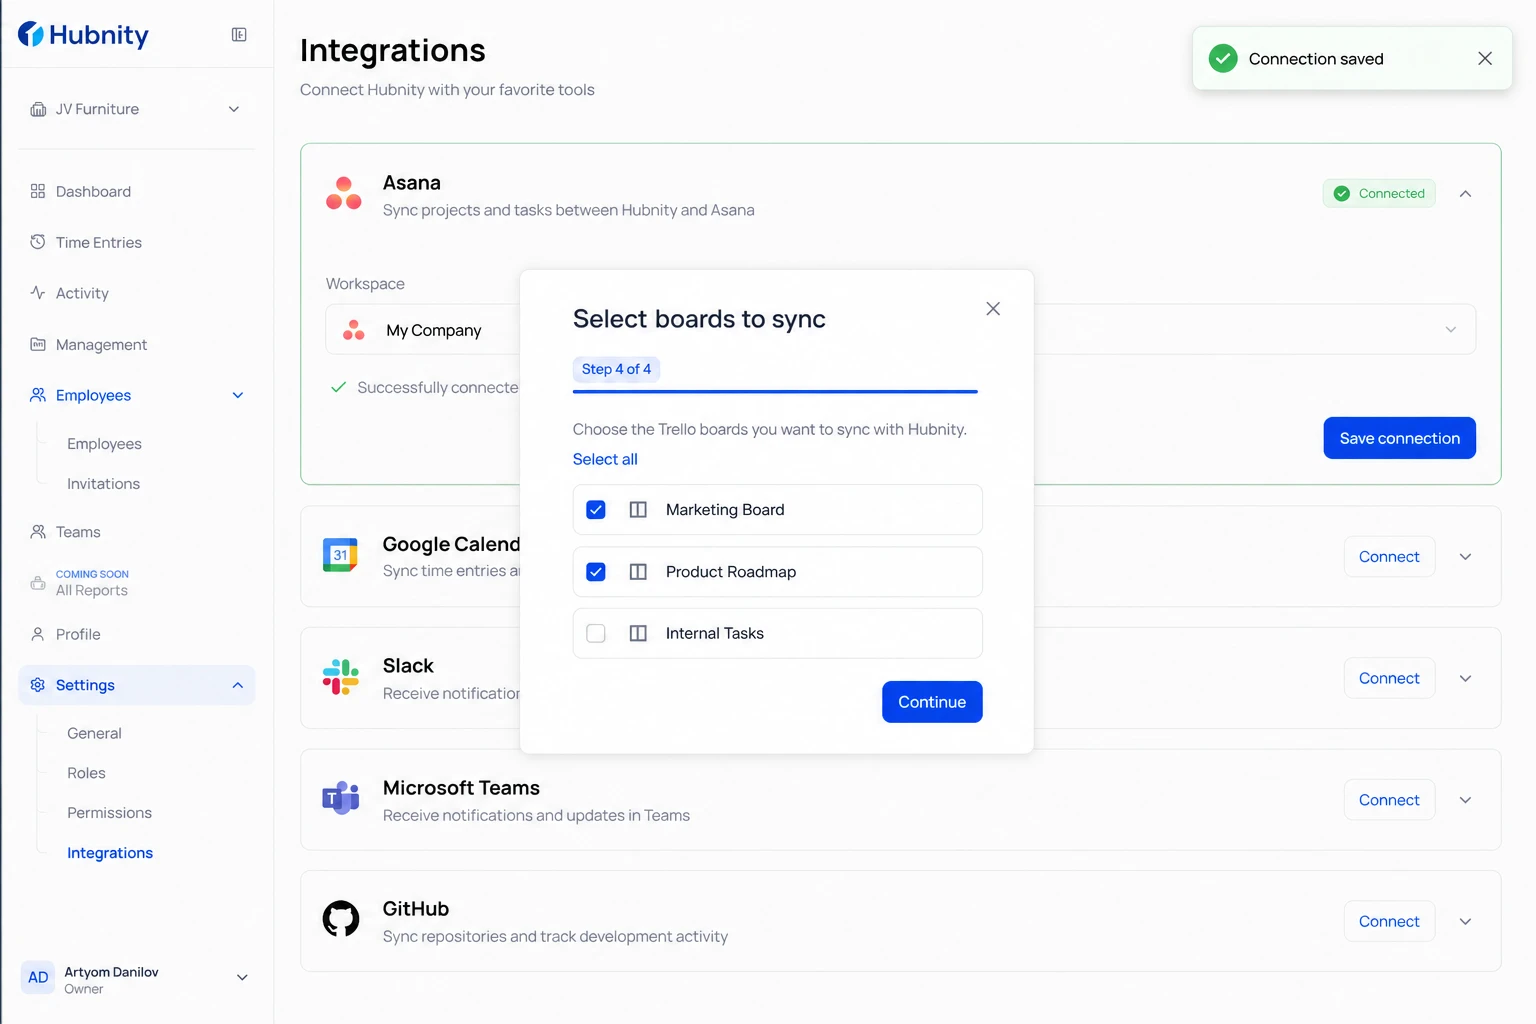Screen dimensions: 1536x1024
Task: Expand the Microsoft Teams integration card
Action: 1465,800
